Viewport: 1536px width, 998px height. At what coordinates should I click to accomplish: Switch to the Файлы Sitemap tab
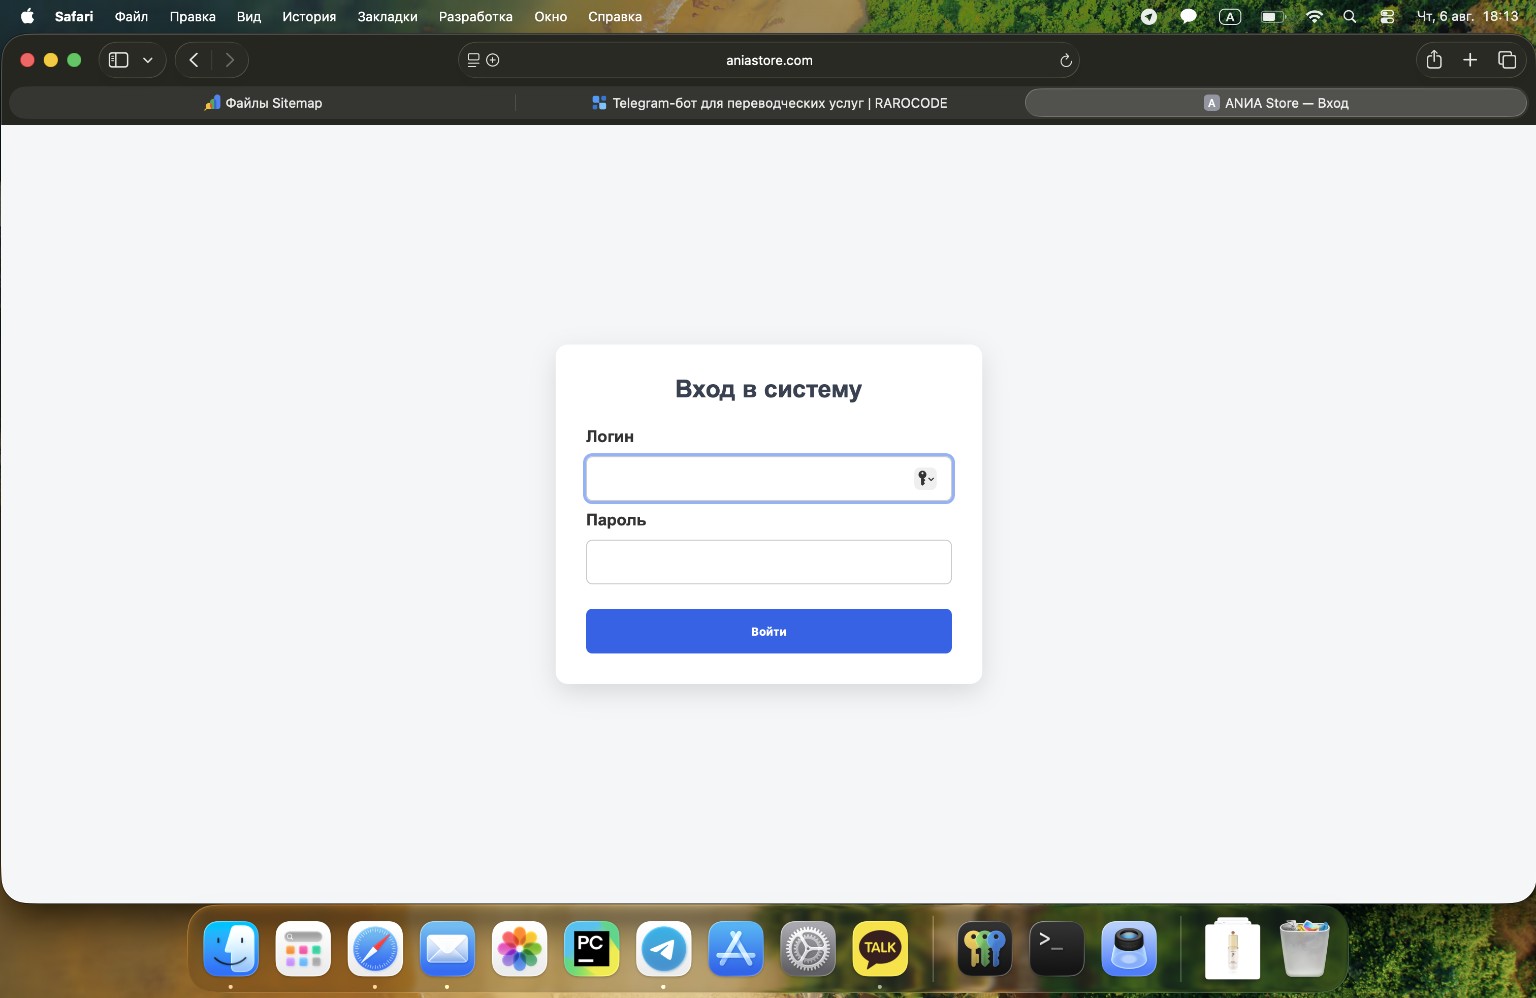point(263,103)
